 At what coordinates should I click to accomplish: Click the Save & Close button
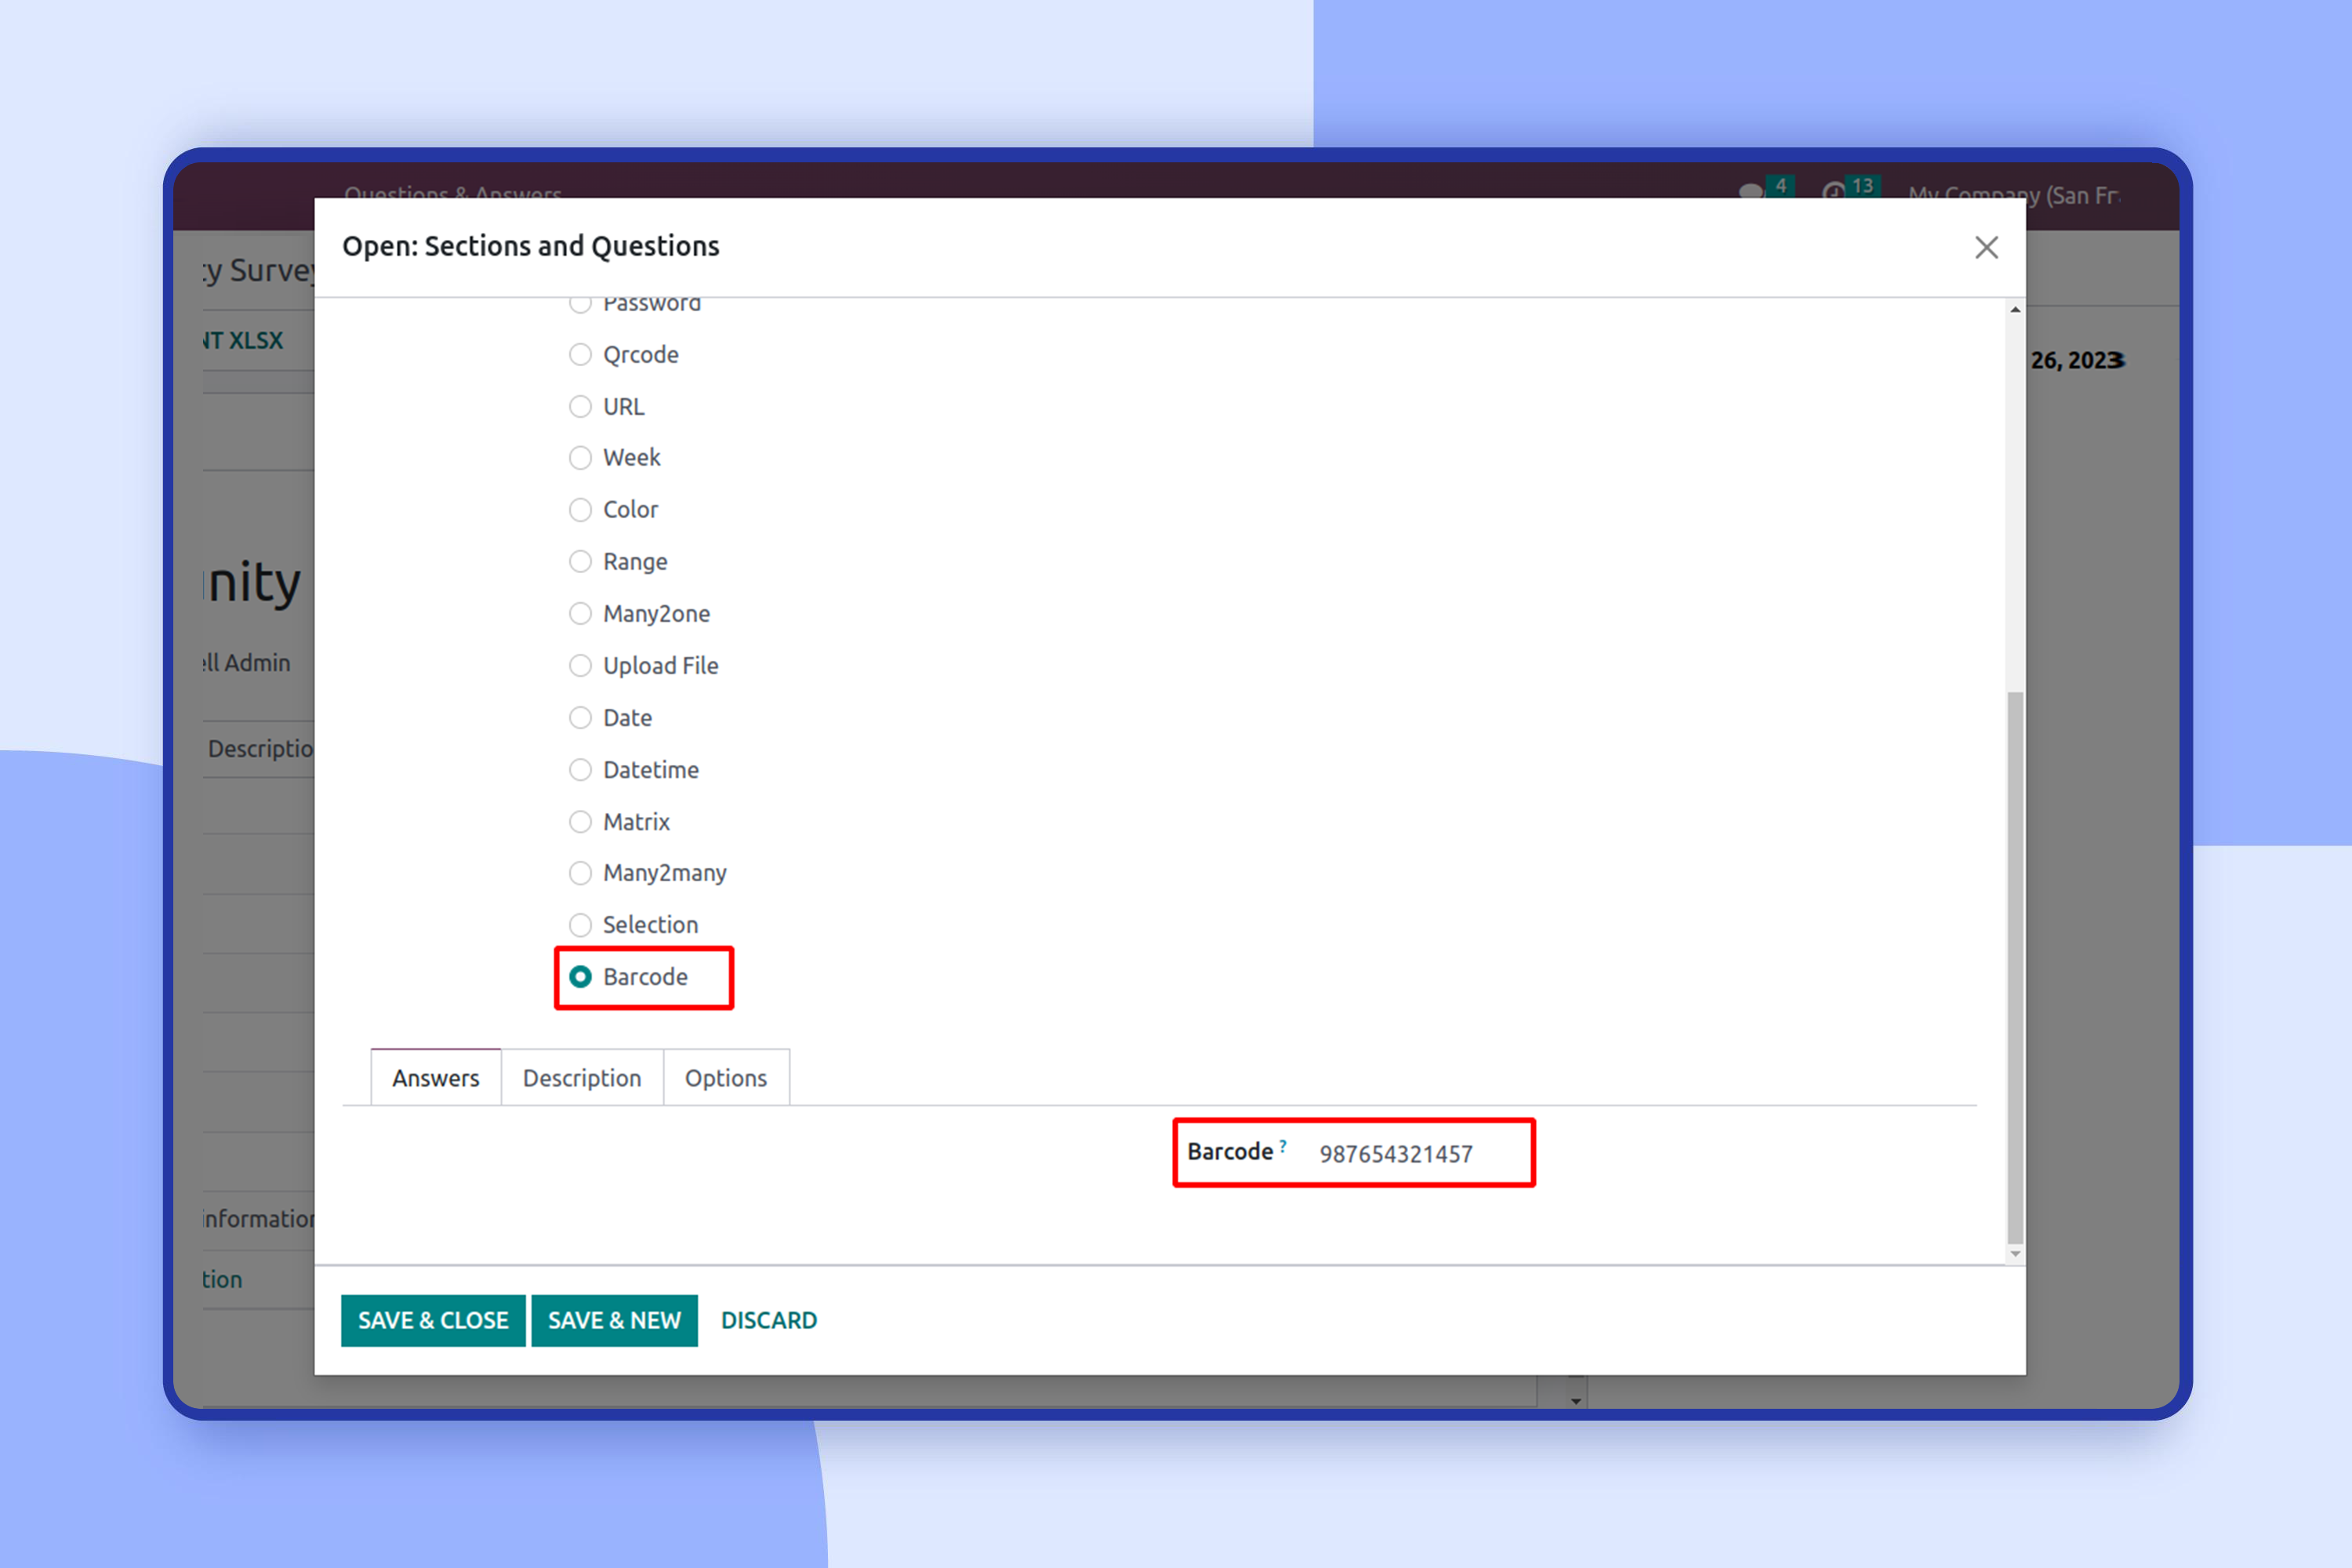point(433,1320)
